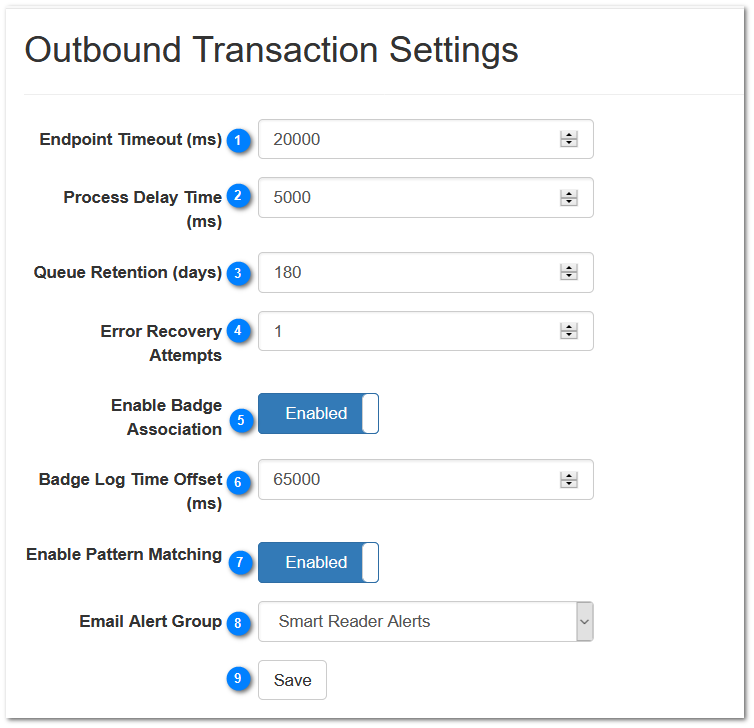Viewport: 754px width, 728px height.
Task: Click the Endpoint Timeout spinner arrows
Action: pos(569,140)
